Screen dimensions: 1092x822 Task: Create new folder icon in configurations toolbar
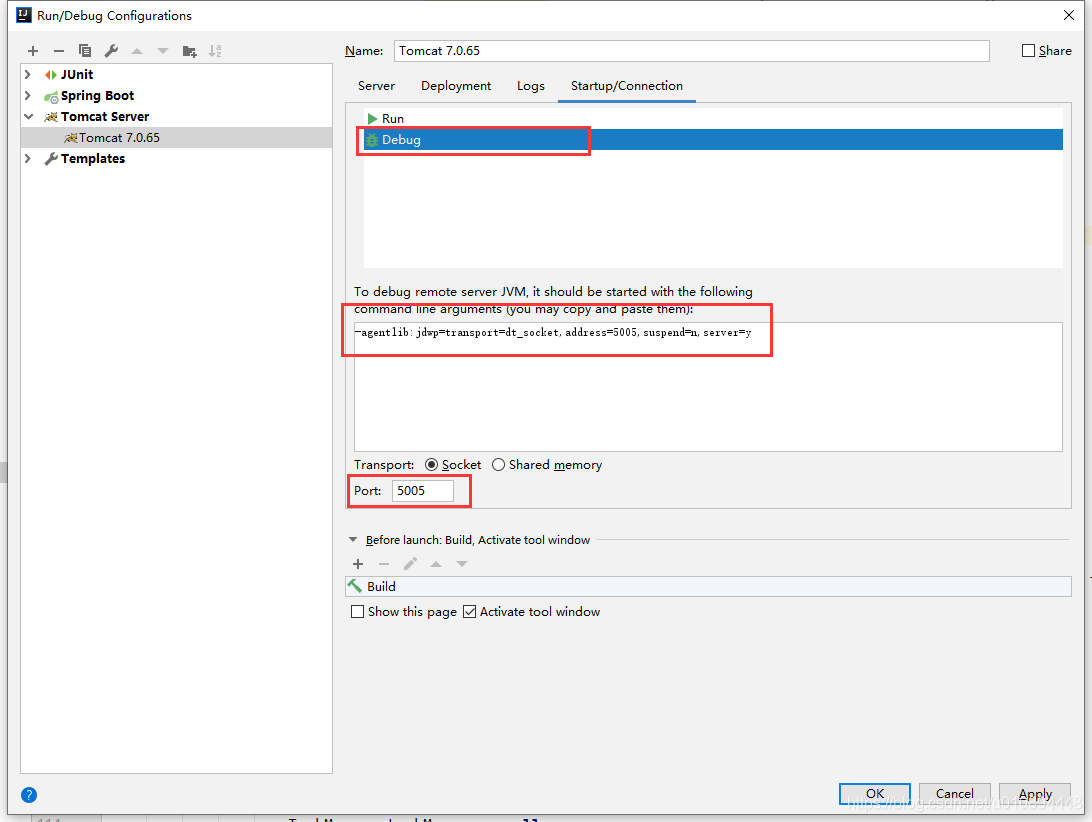click(189, 51)
